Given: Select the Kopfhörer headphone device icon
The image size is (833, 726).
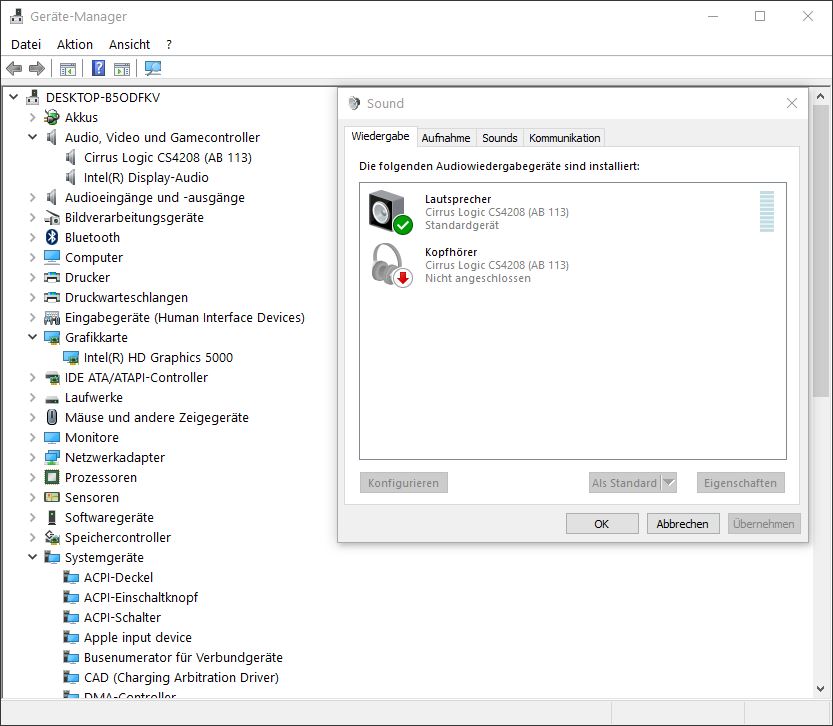Looking at the screenshot, I should (x=389, y=265).
